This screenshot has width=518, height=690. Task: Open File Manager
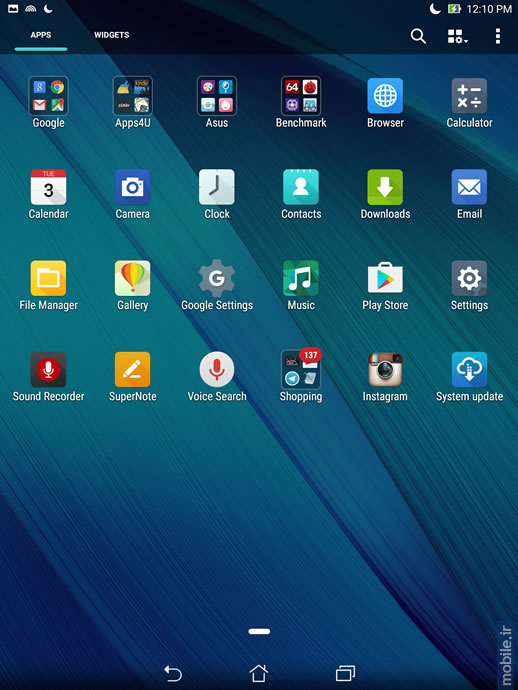click(x=48, y=278)
